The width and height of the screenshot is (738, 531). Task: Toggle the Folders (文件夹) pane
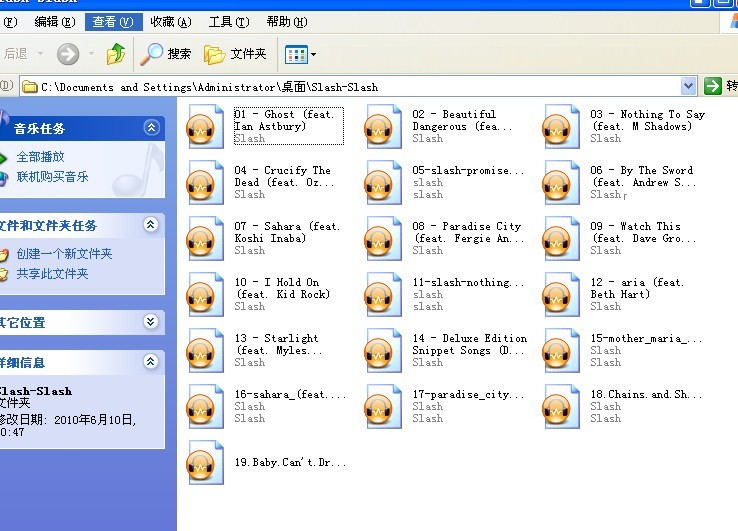[x=235, y=54]
